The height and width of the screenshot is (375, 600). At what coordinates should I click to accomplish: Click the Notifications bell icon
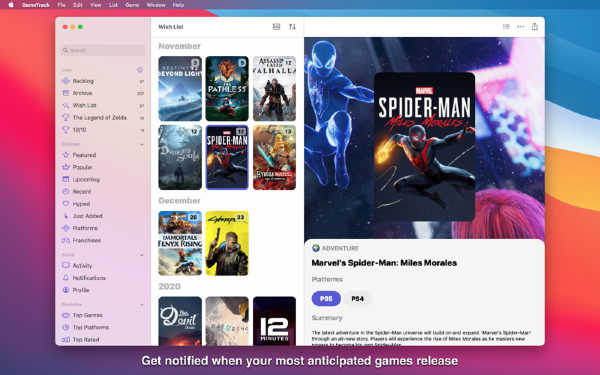66,278
